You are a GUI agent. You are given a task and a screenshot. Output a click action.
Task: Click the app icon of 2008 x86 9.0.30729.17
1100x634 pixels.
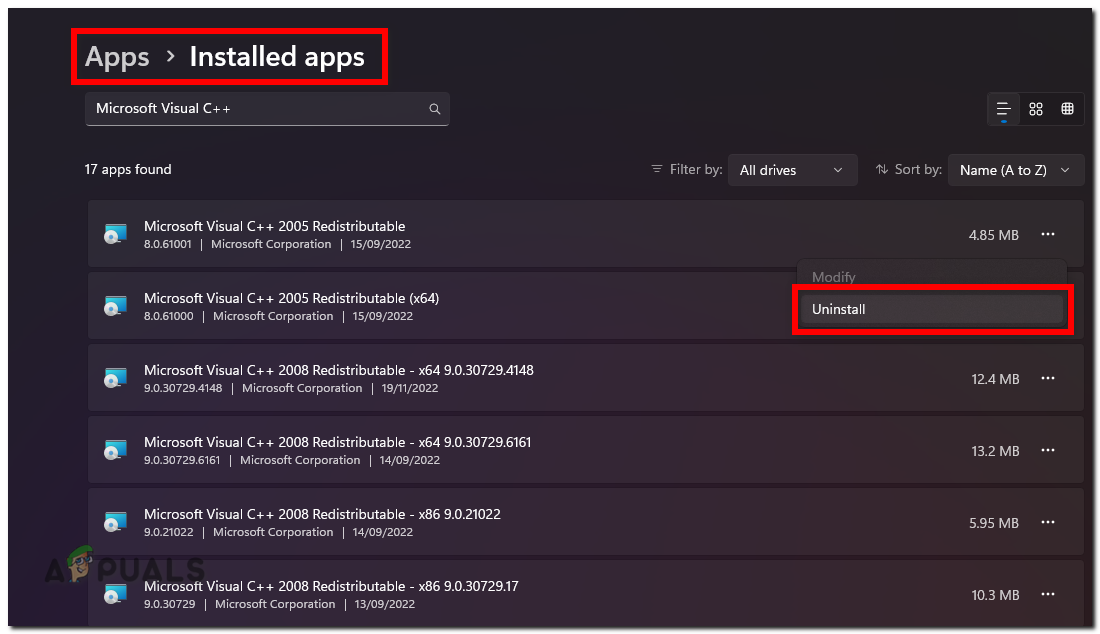tap(115, 595)
